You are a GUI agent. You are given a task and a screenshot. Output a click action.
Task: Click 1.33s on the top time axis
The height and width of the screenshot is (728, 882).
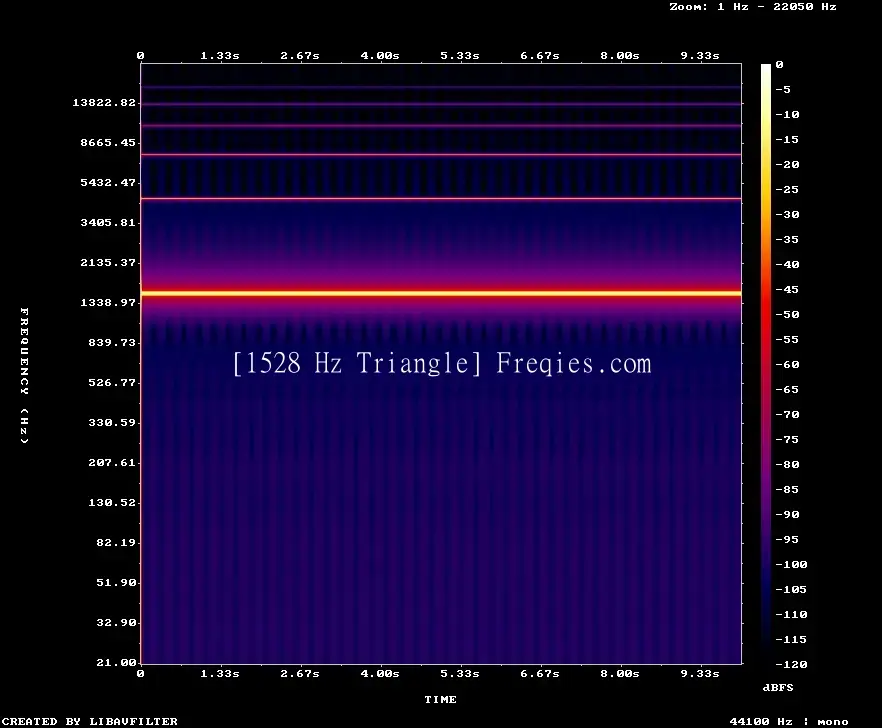coord(220,56)
